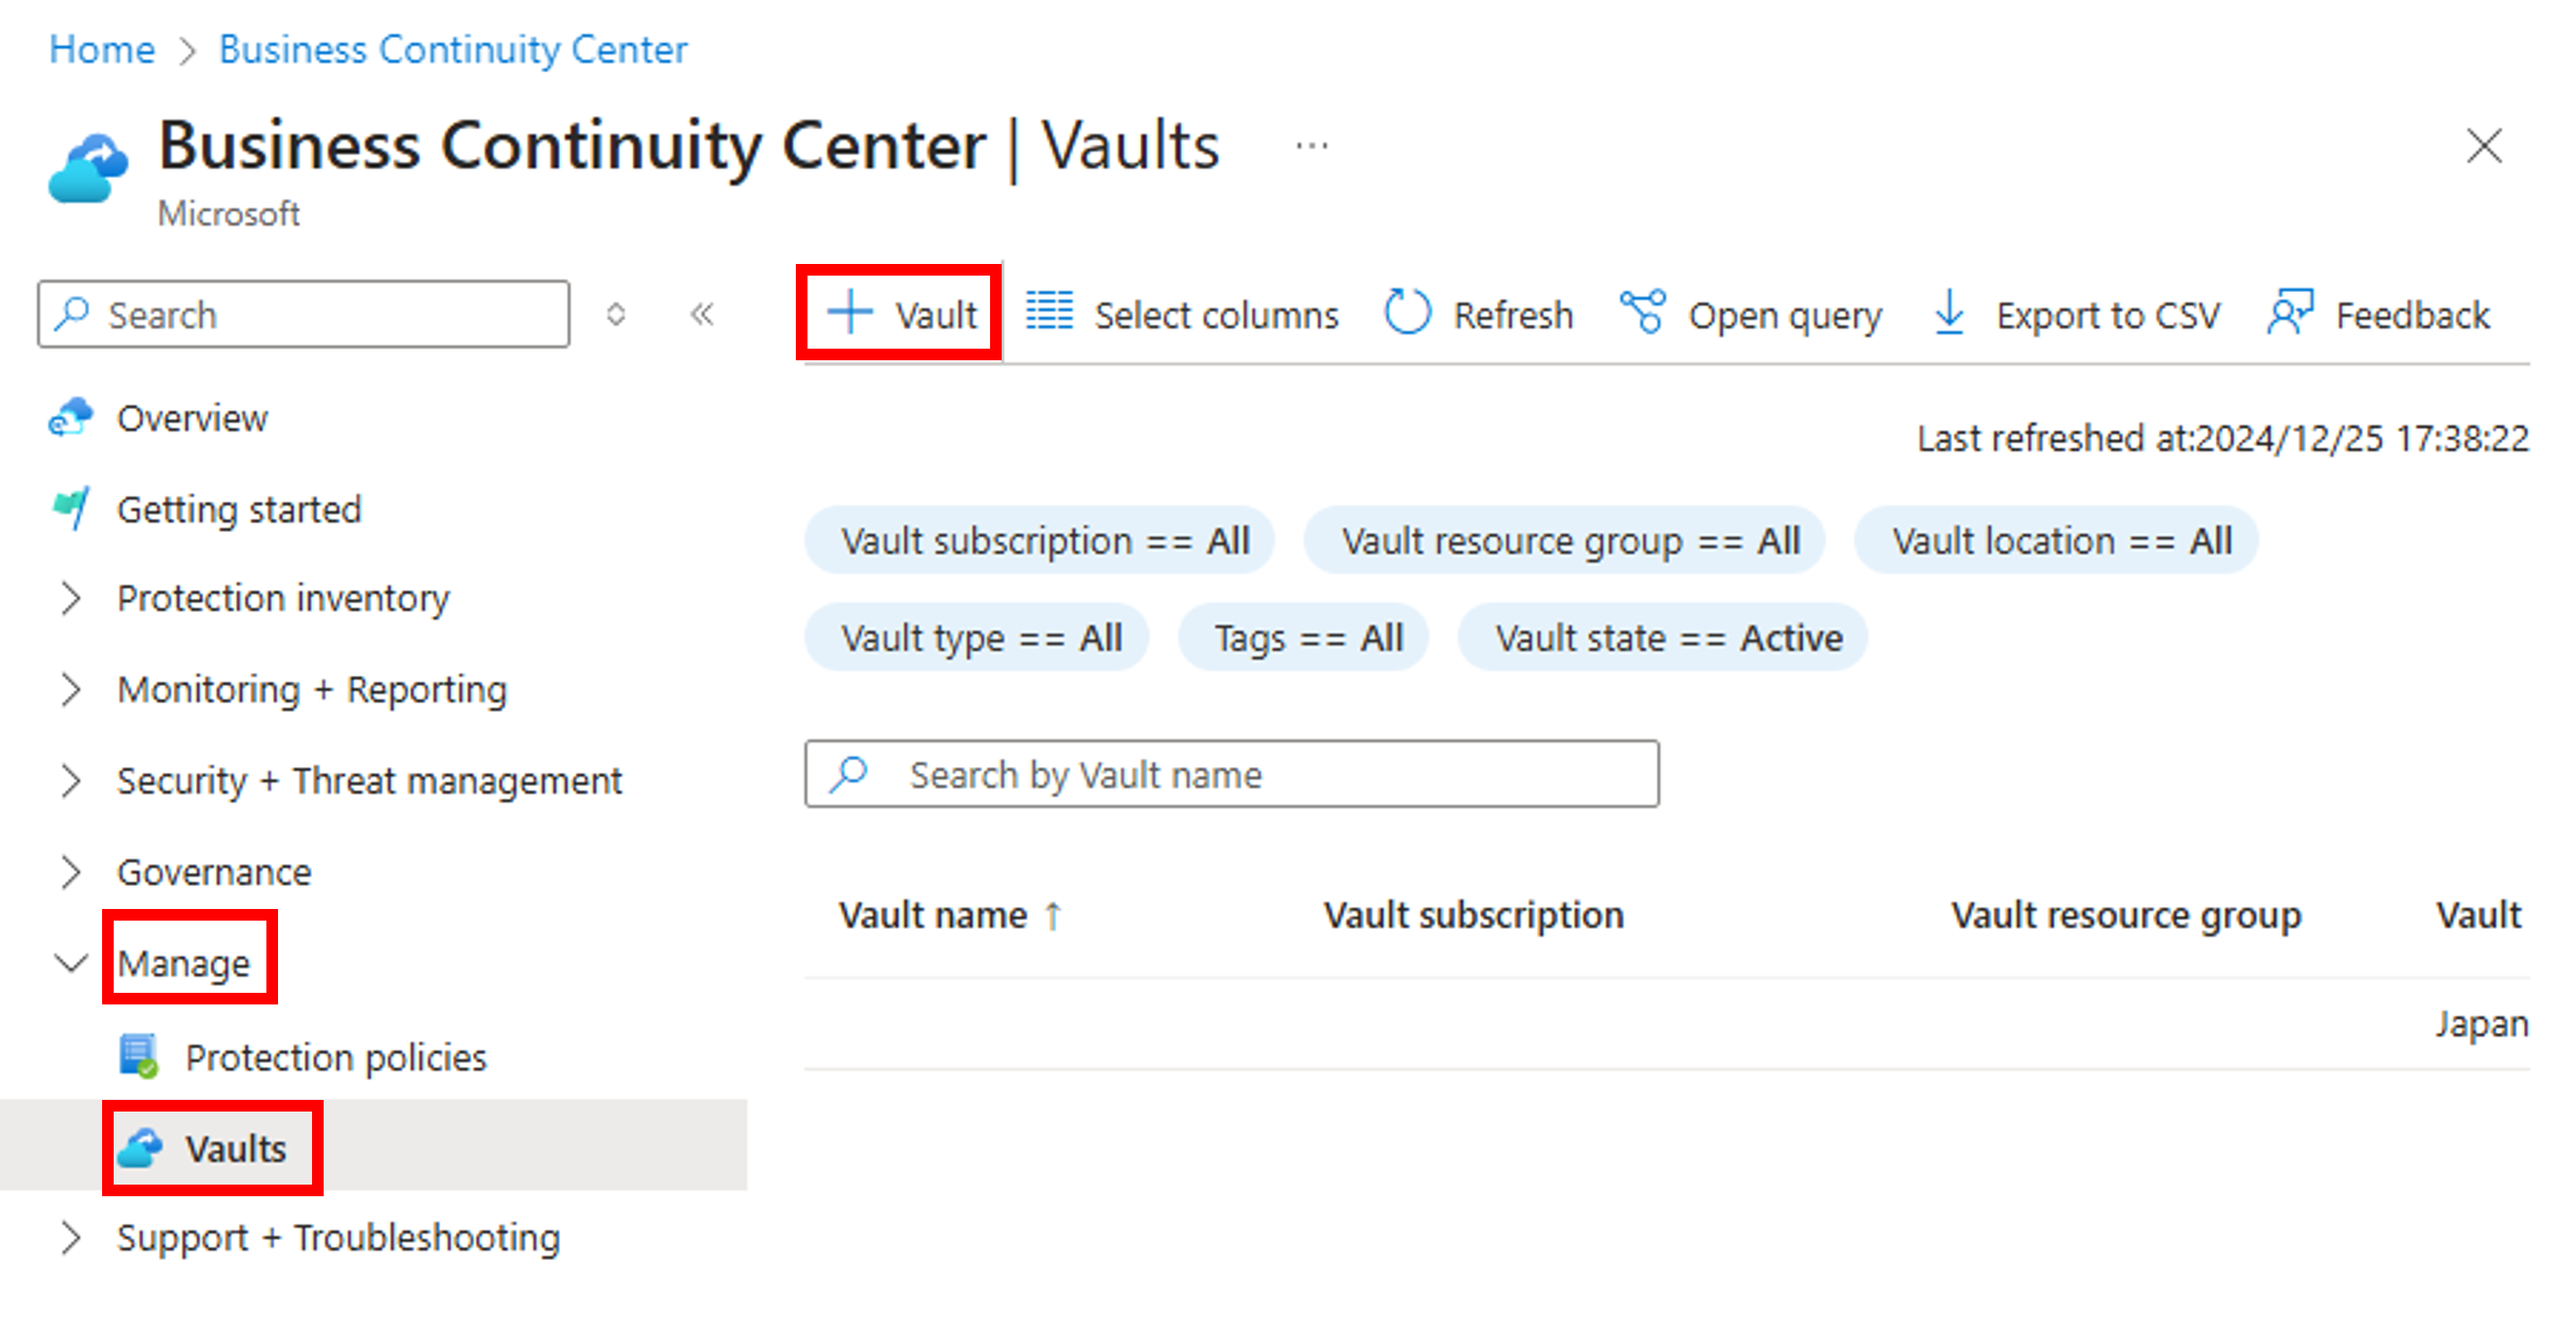
Task: Select Protection policies in sidebar
Action: (x=335, y=1057)
